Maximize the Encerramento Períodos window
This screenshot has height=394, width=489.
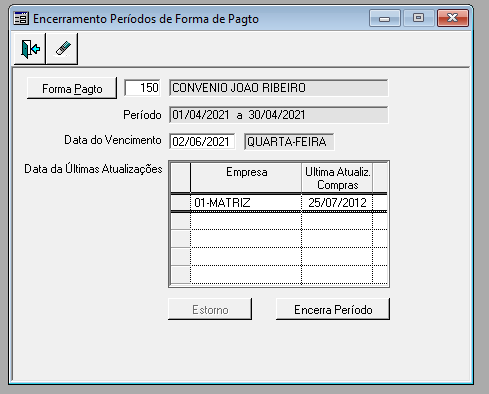(x=418, y=18)
